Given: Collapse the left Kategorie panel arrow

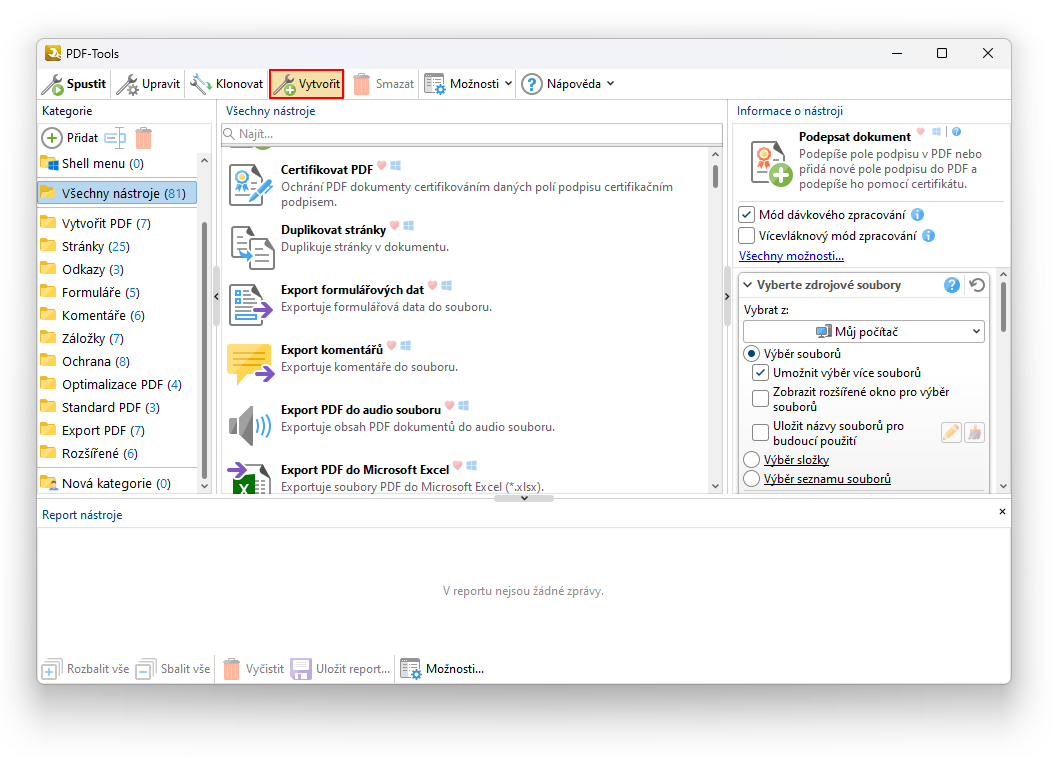Looking at the screenshot, I should click(x=216, y=296).
